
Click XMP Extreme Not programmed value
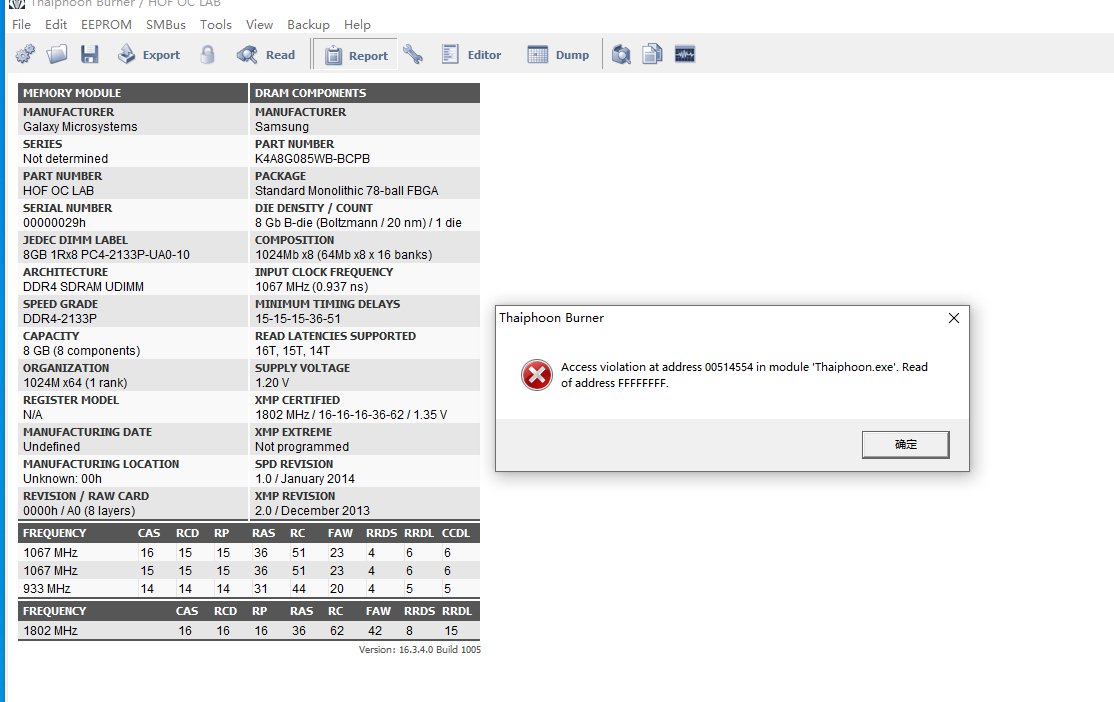coord(302,446)
